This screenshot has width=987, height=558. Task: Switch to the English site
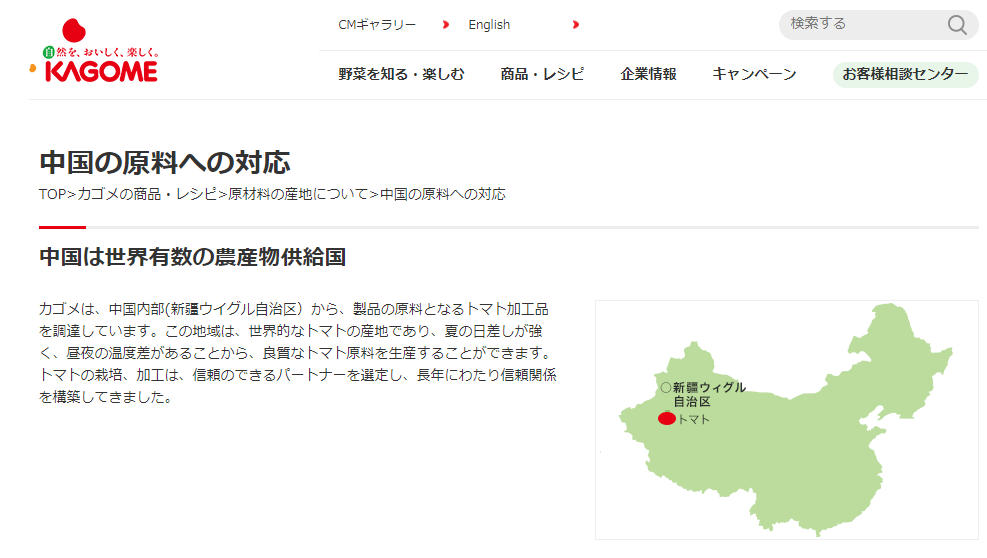coord(489,25)
